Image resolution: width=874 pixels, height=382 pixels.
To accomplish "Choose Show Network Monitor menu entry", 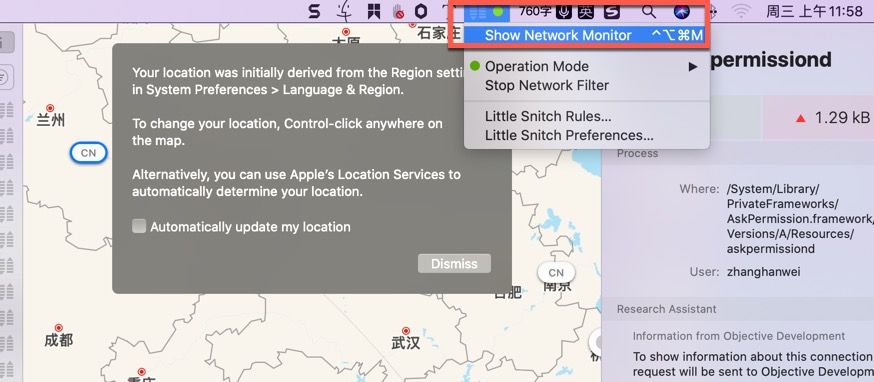I will click(x=586, y=35).
